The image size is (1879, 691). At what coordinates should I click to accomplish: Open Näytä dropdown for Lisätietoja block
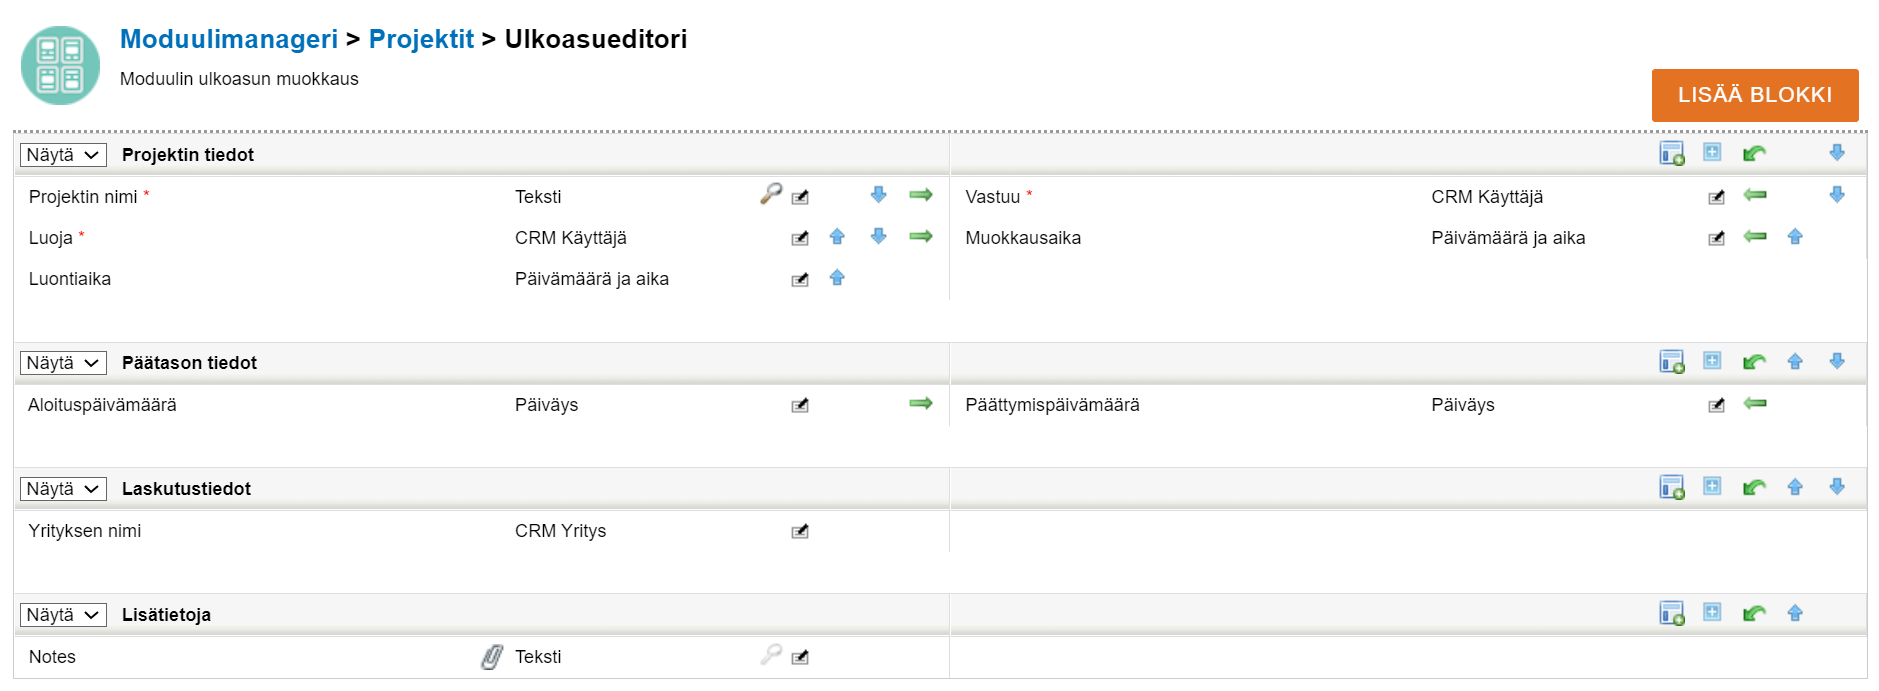[x=63, y=615]
